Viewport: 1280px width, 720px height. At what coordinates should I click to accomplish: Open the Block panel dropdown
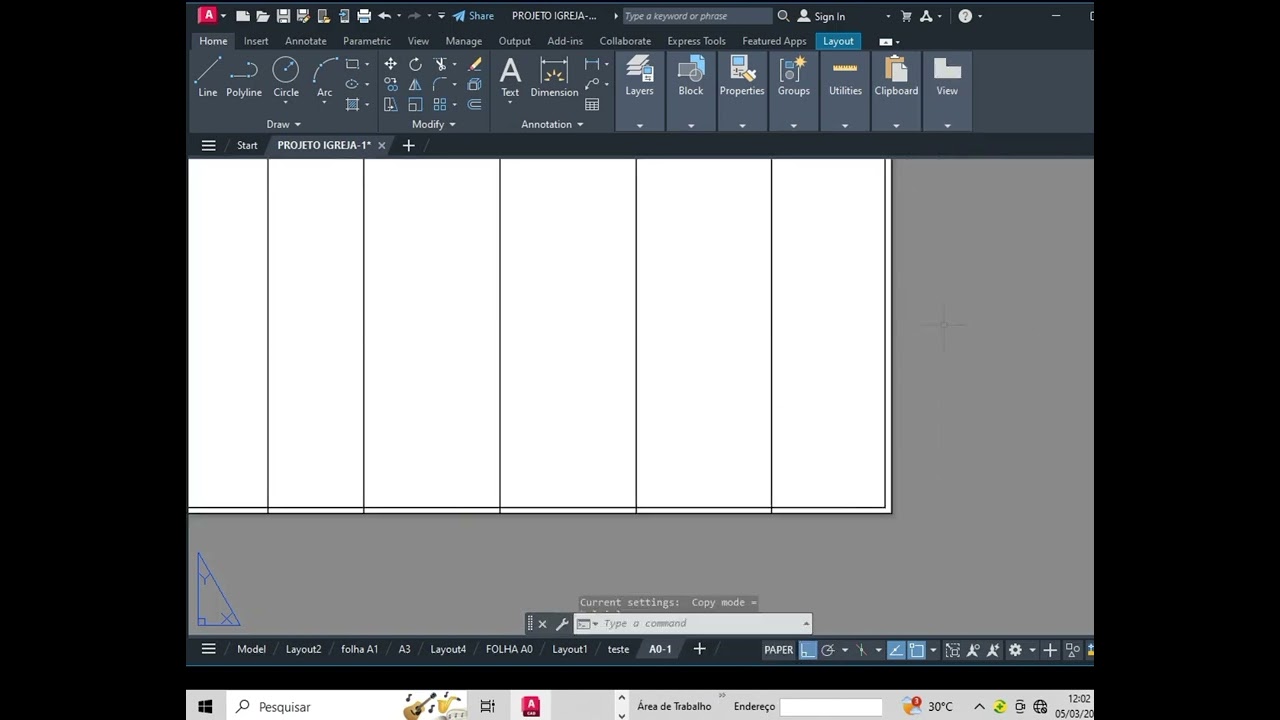pos(691,126)
